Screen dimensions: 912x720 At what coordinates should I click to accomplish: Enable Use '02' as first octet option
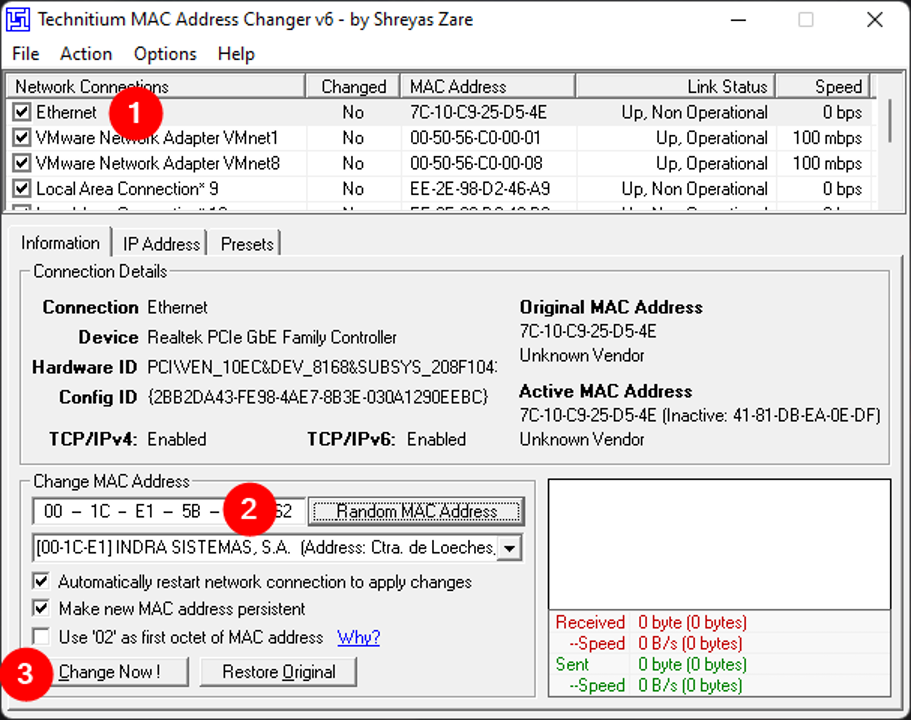click(41, 636)
